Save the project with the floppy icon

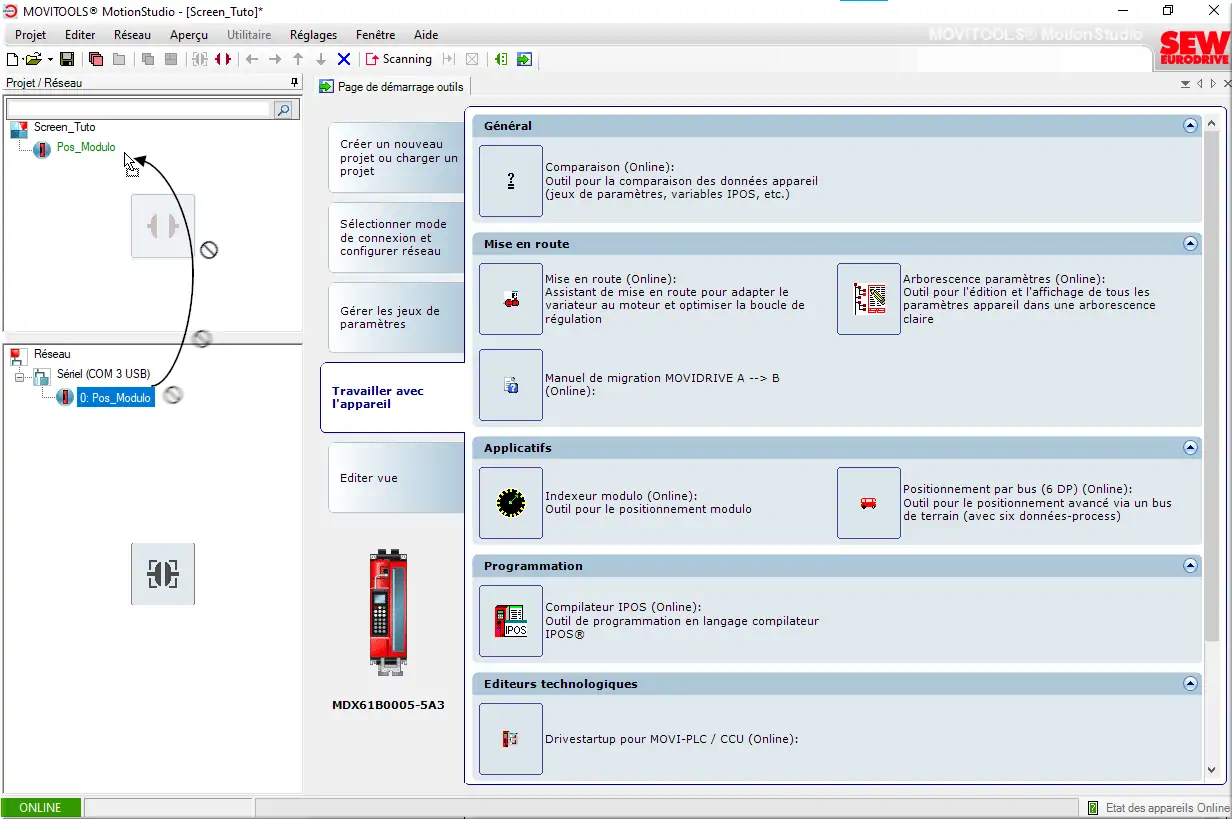tap(67, 60)
